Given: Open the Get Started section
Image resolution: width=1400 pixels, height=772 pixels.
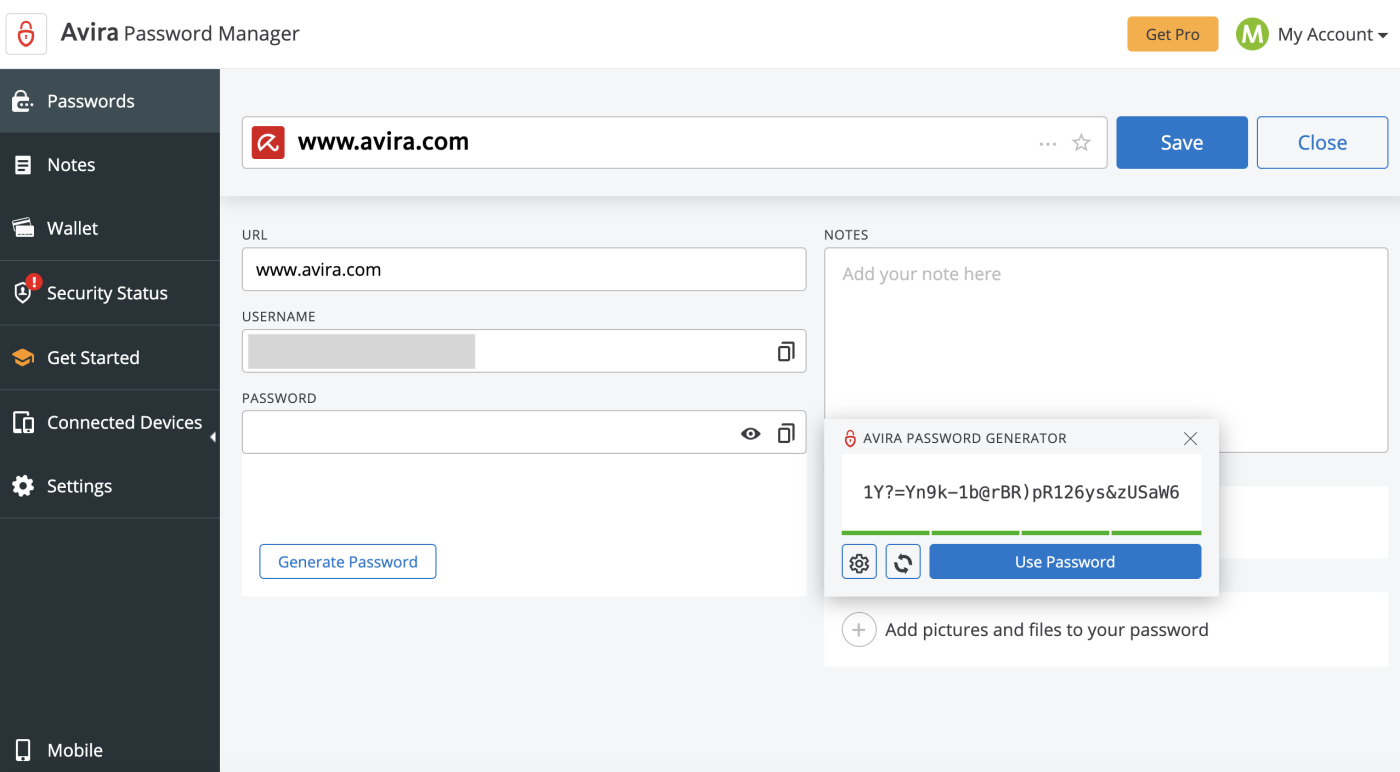Looking at the screenshot, I should (93, 357).
